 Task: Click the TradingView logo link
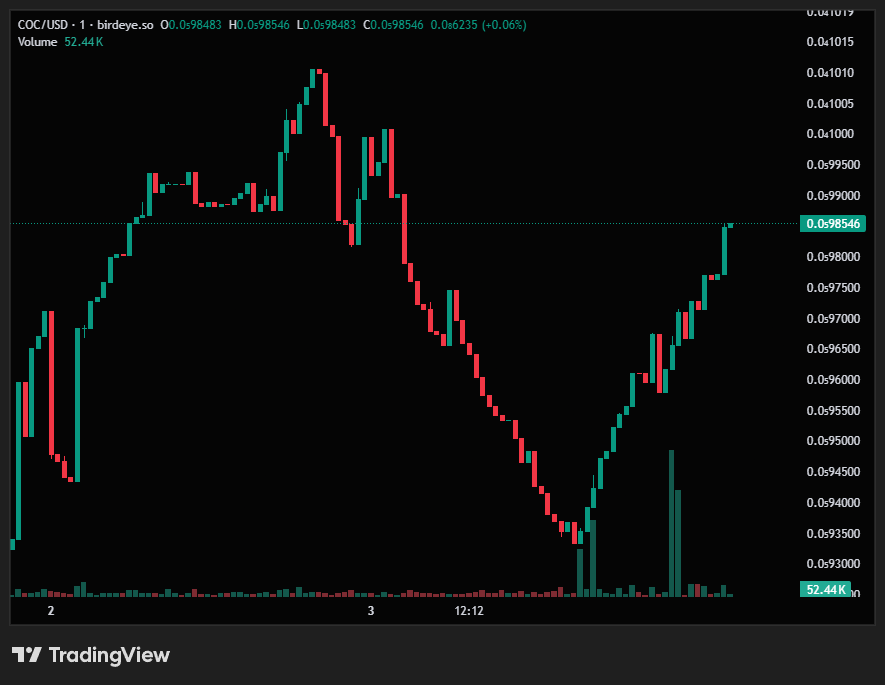click(91, 655)
